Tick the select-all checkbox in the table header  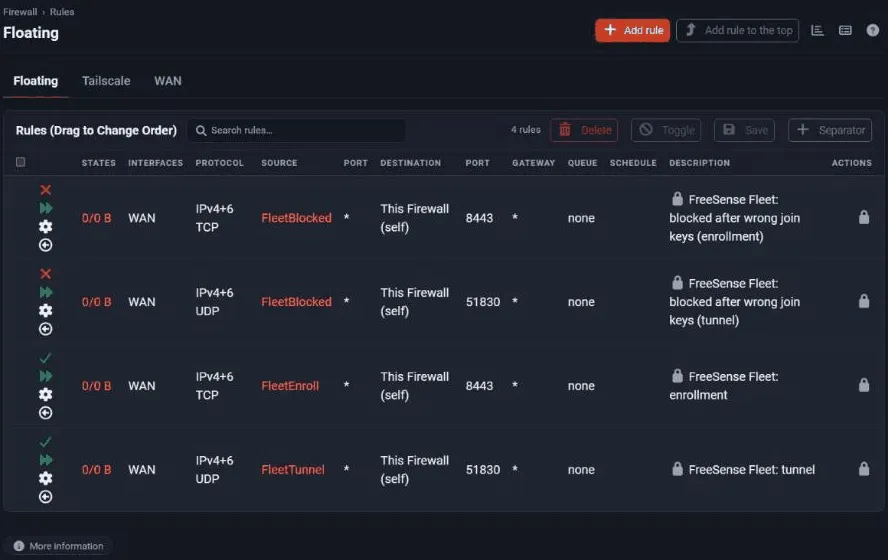point(20,163)
